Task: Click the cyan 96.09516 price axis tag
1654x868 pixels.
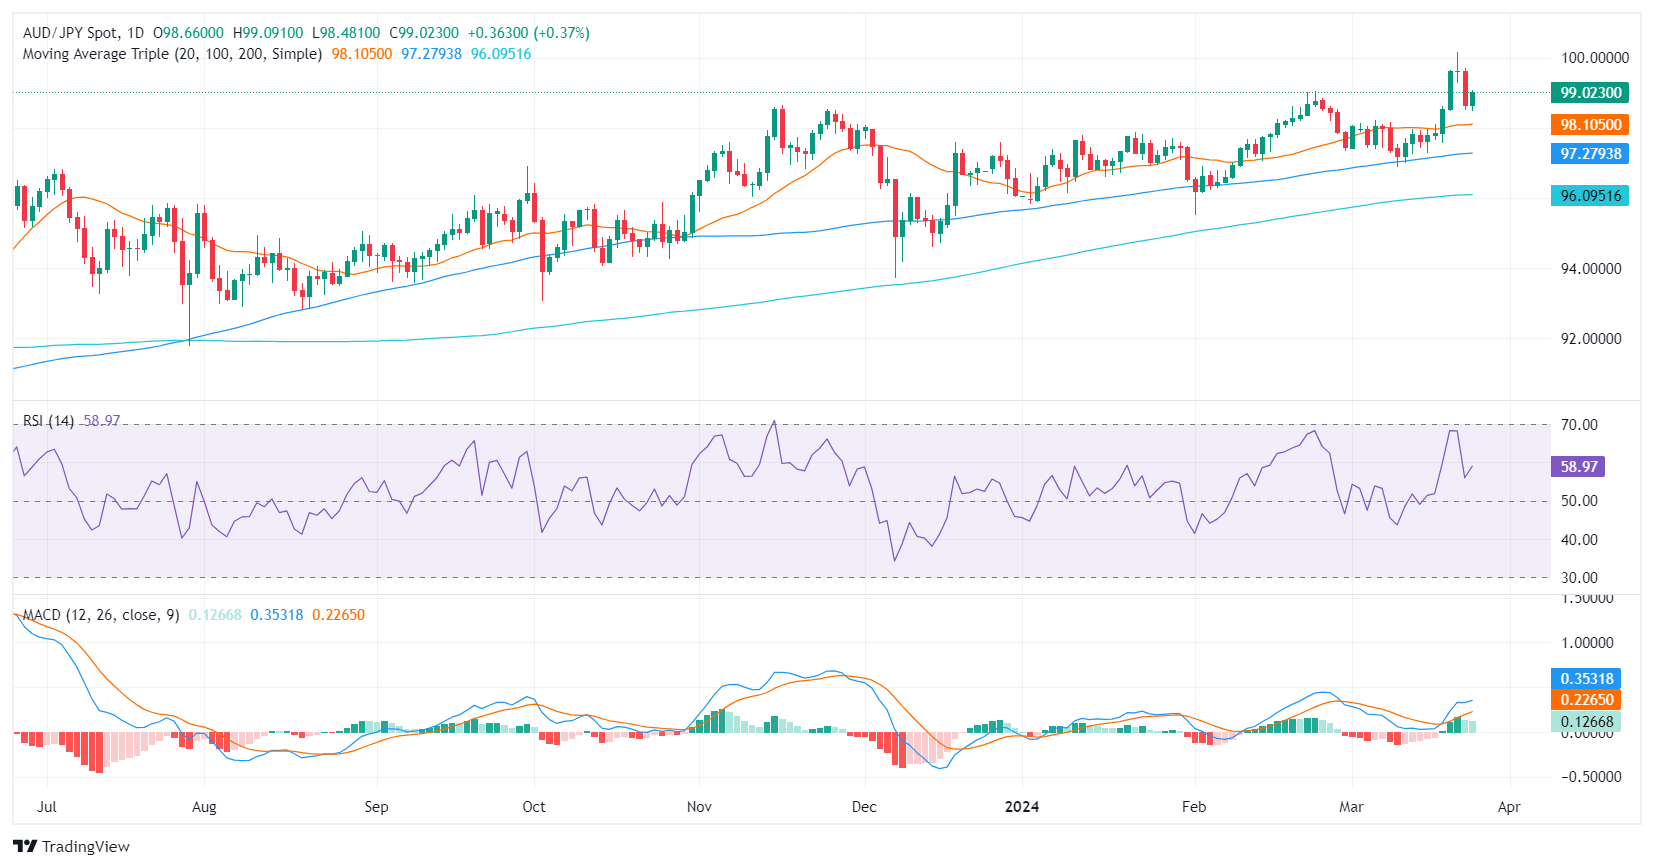Action: coord(1589,196)
